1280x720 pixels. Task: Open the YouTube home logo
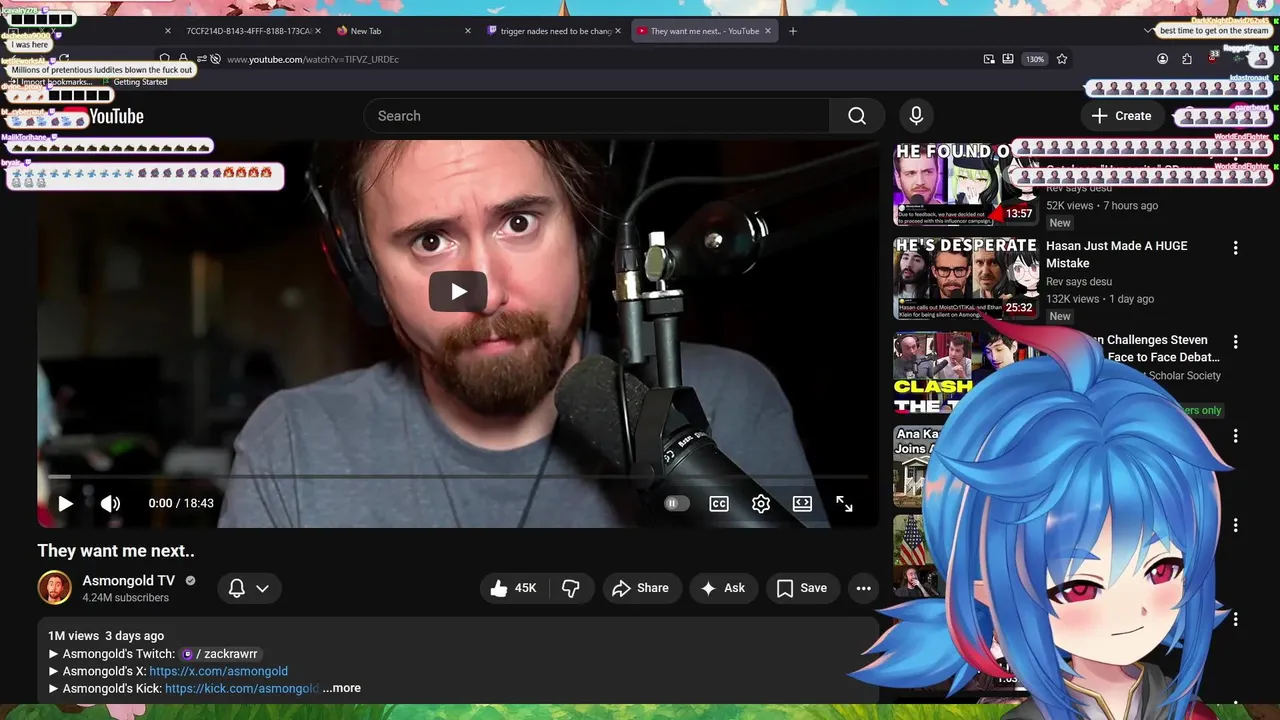pos(105,117)
